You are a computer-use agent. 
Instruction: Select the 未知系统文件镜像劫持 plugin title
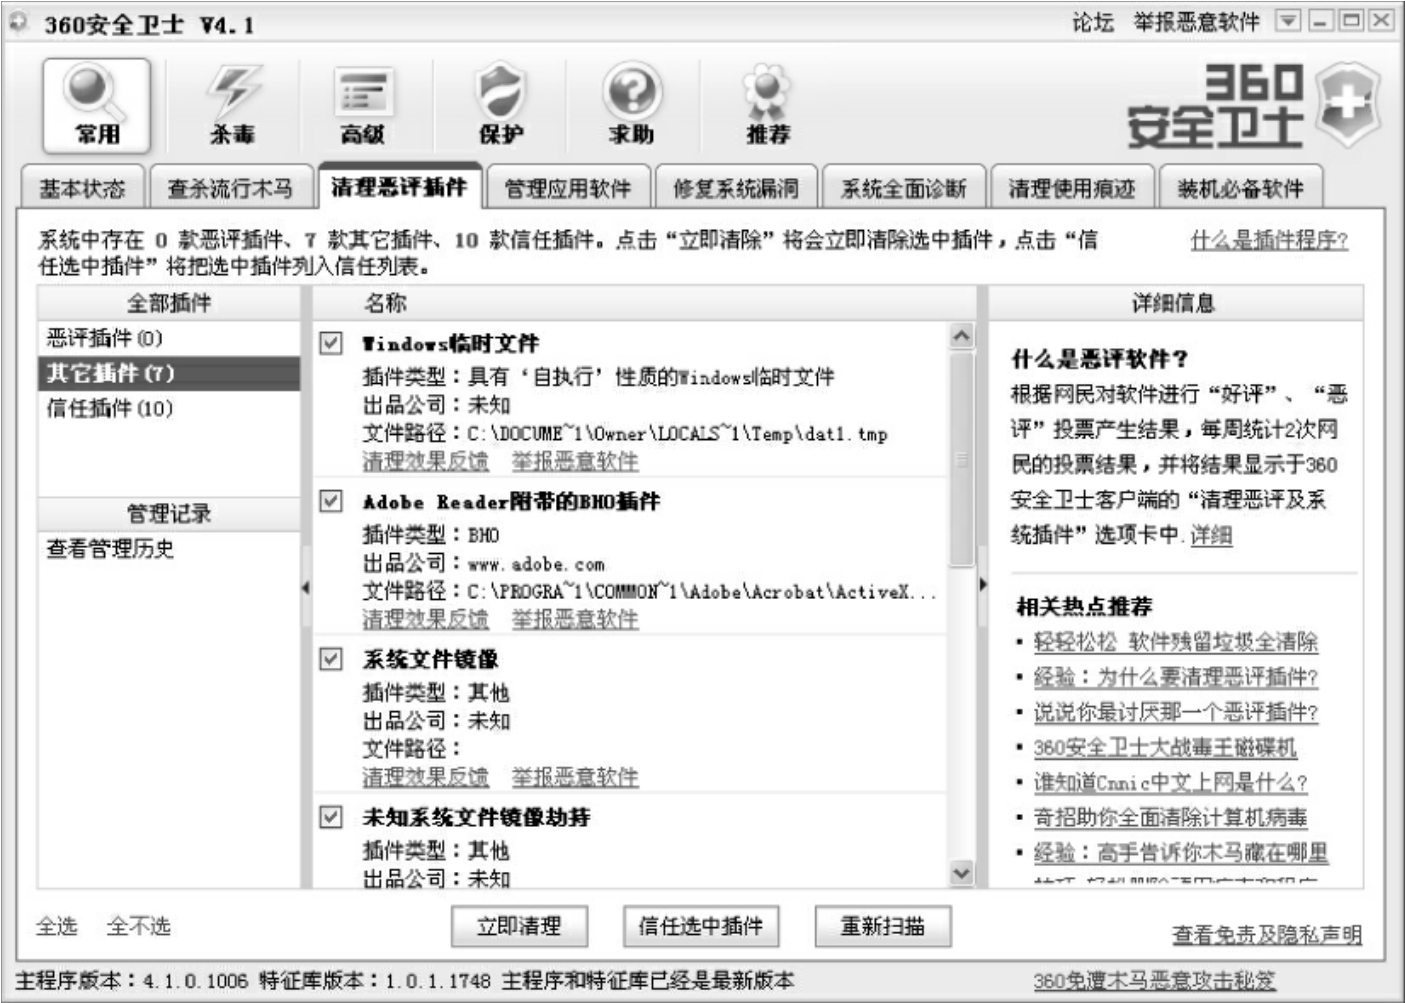click(476, 817)
